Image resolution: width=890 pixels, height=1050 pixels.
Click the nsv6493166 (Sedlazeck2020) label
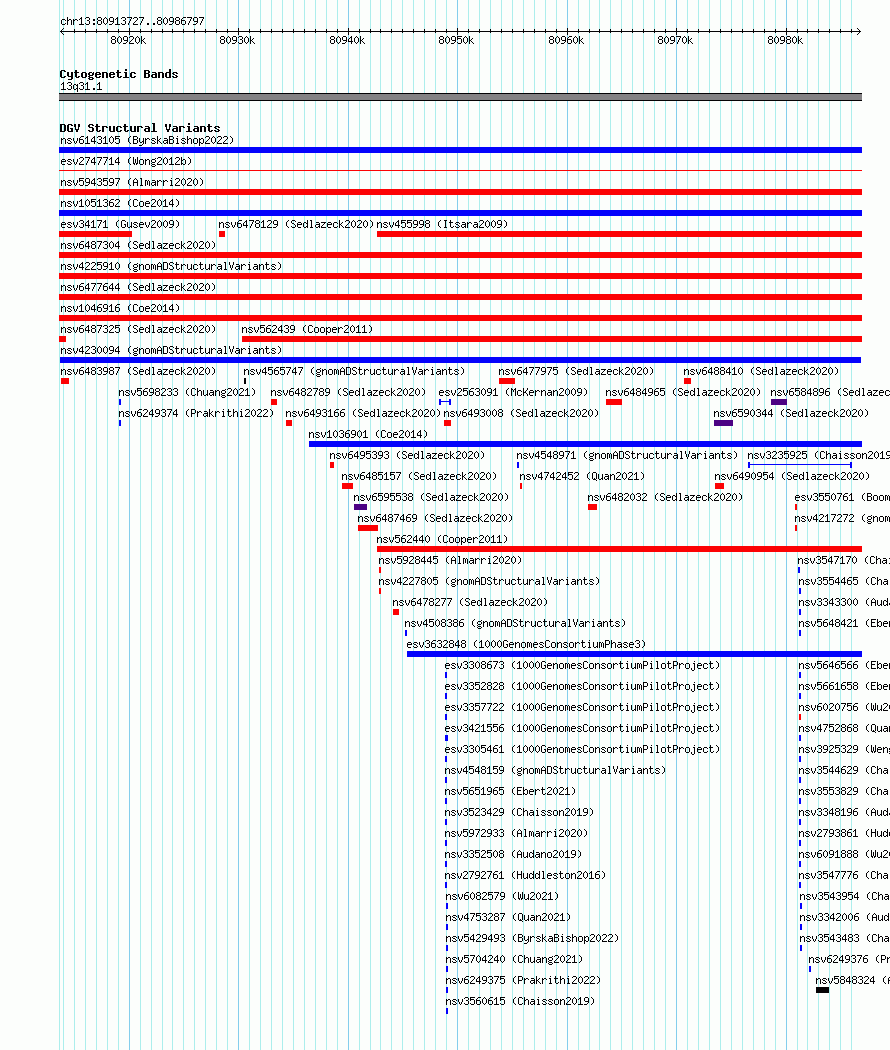point(363,413)
